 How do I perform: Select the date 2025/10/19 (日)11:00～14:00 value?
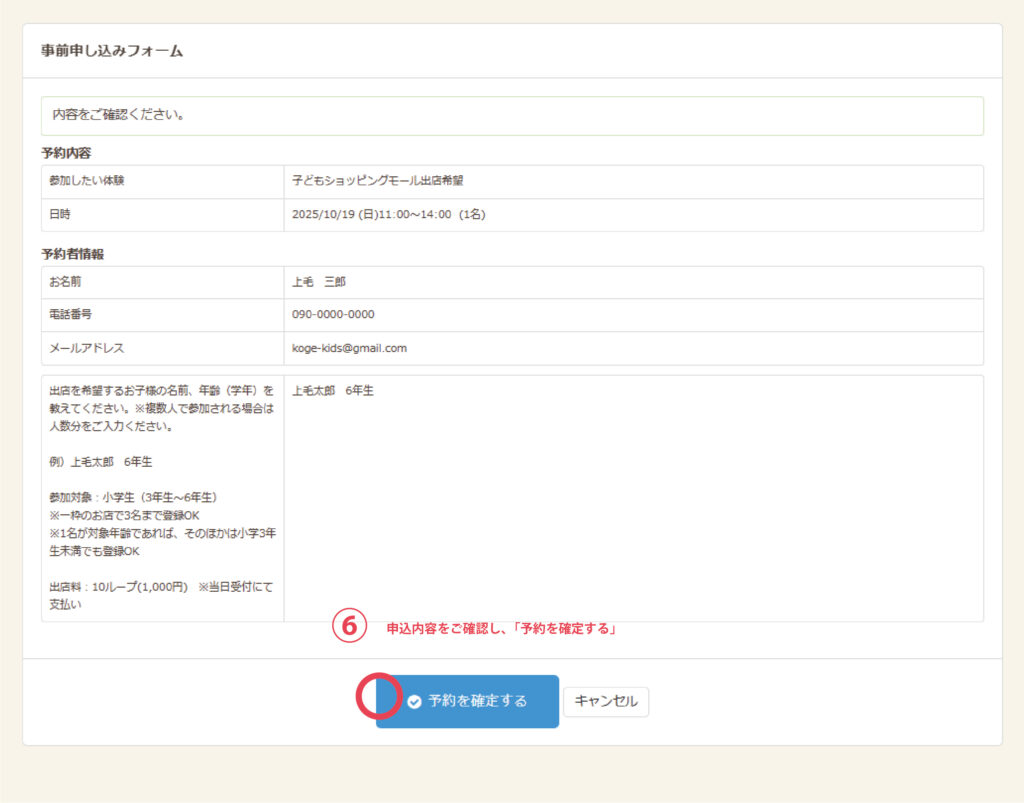tap(389, 215)
